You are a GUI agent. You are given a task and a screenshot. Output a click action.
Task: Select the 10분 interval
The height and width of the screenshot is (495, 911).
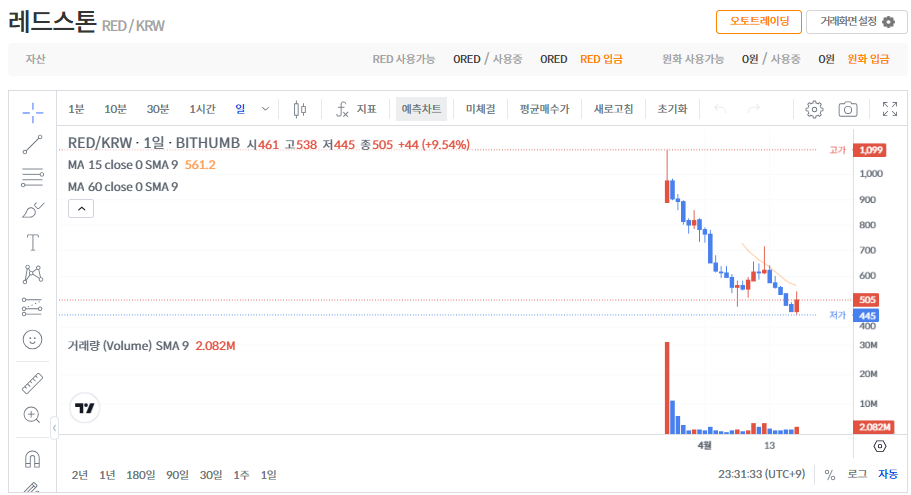[x=115, y=109]
